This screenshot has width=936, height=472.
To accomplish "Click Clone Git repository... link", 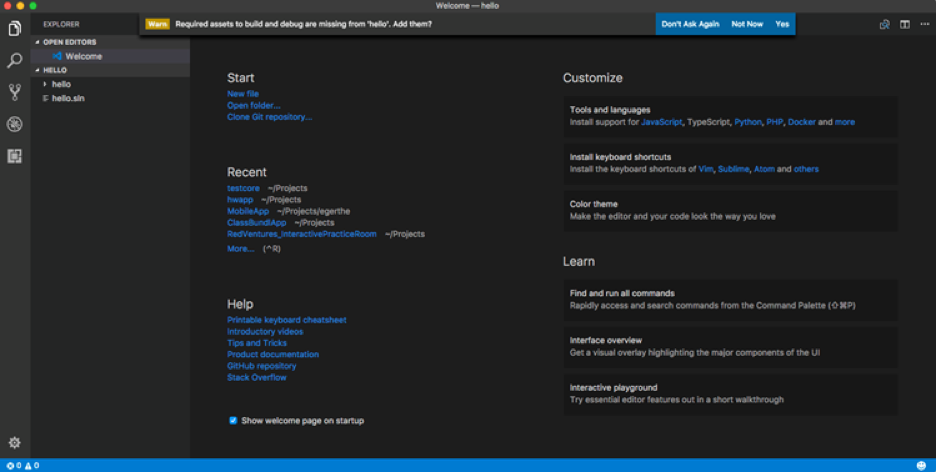I will (x=269, y=117).
